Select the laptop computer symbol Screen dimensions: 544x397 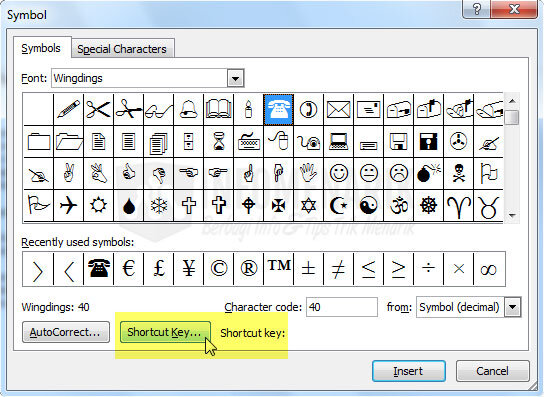338,141
